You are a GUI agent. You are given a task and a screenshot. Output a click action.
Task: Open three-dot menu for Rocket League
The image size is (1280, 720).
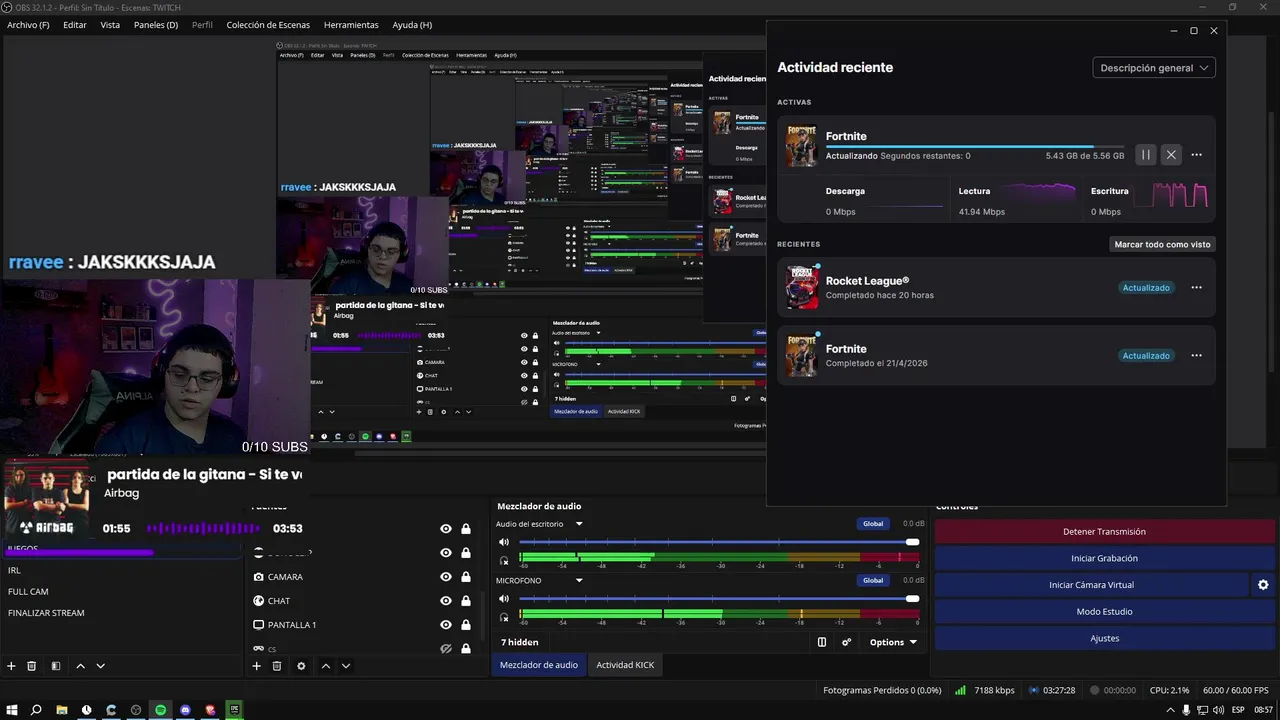(1196, 288)
